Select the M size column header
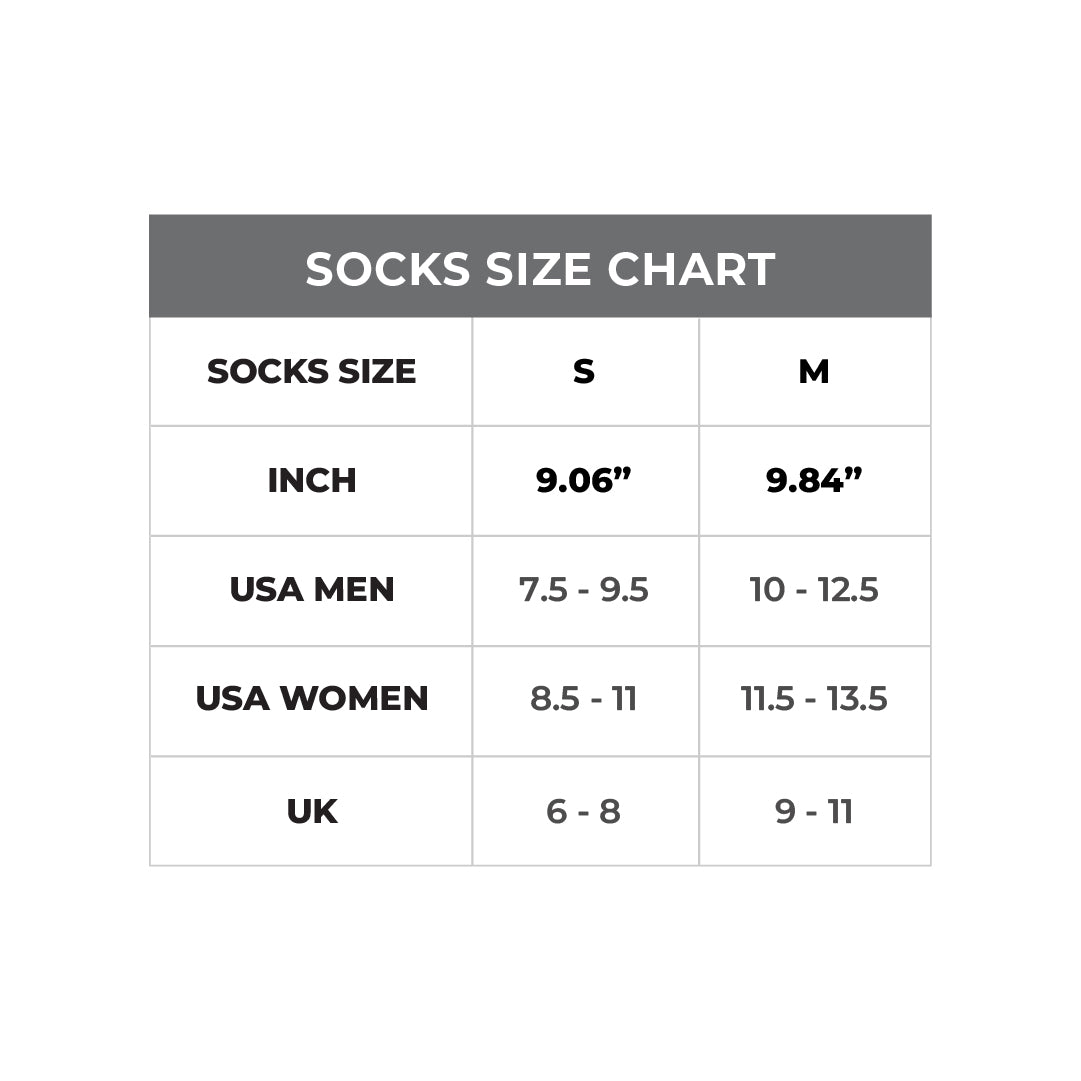 point(814,372)
